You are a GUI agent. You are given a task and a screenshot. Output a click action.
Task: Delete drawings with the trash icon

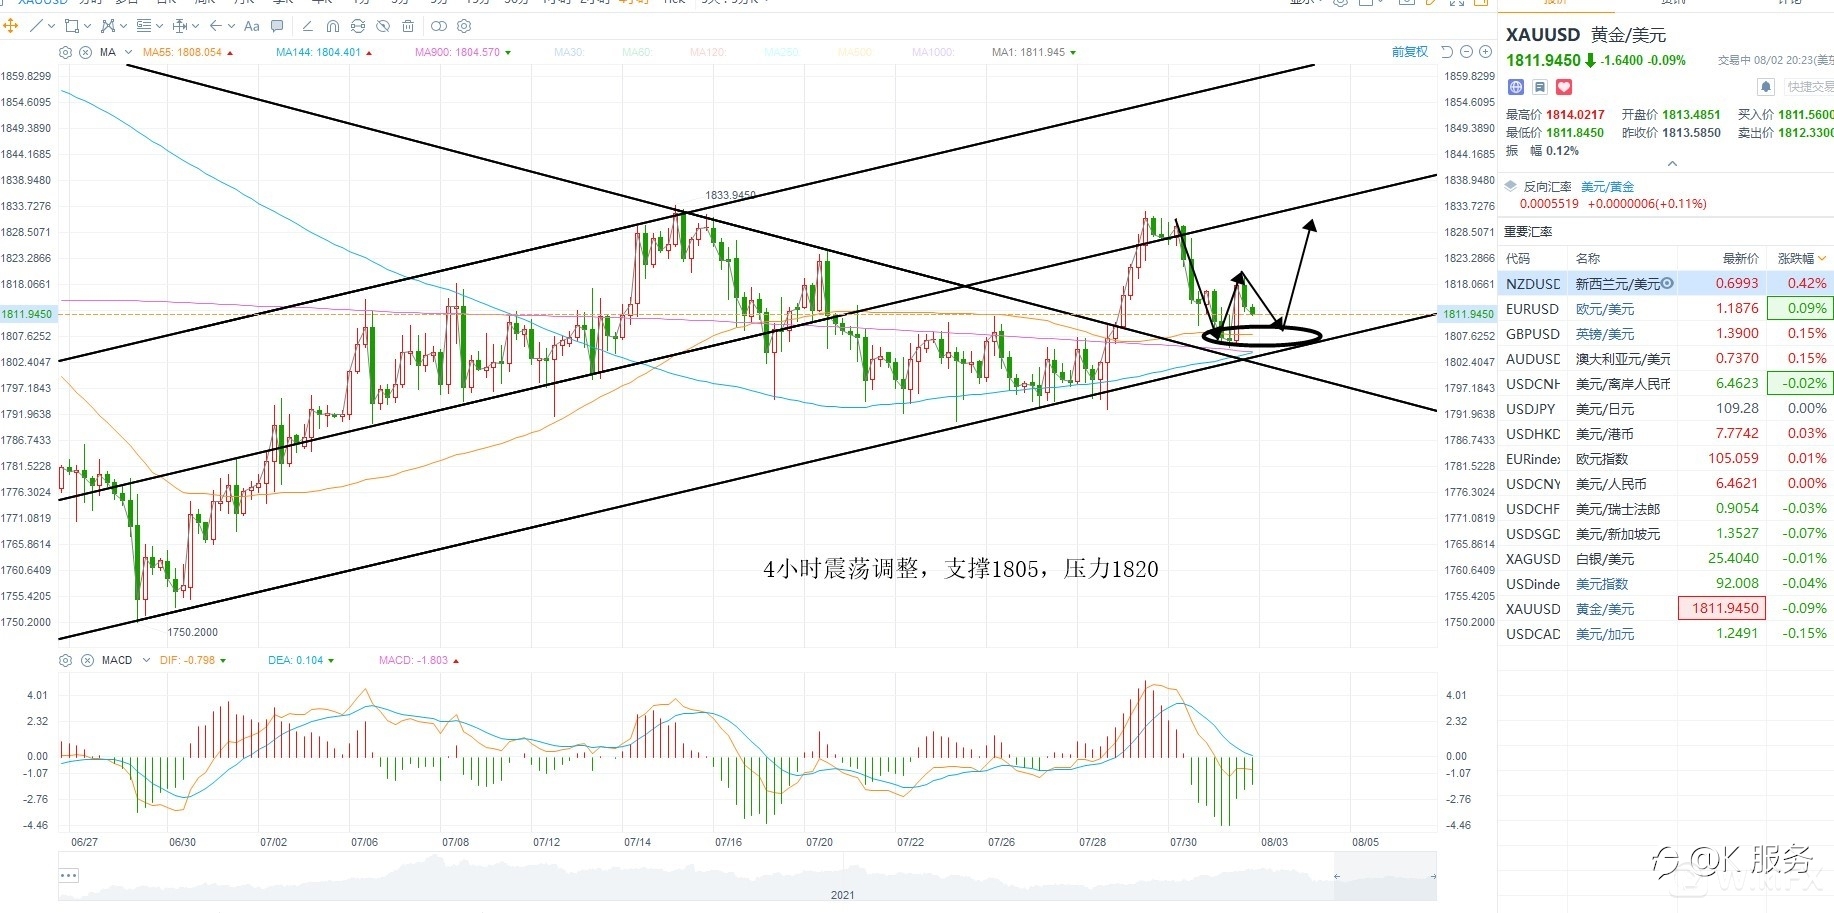point(408,26)
